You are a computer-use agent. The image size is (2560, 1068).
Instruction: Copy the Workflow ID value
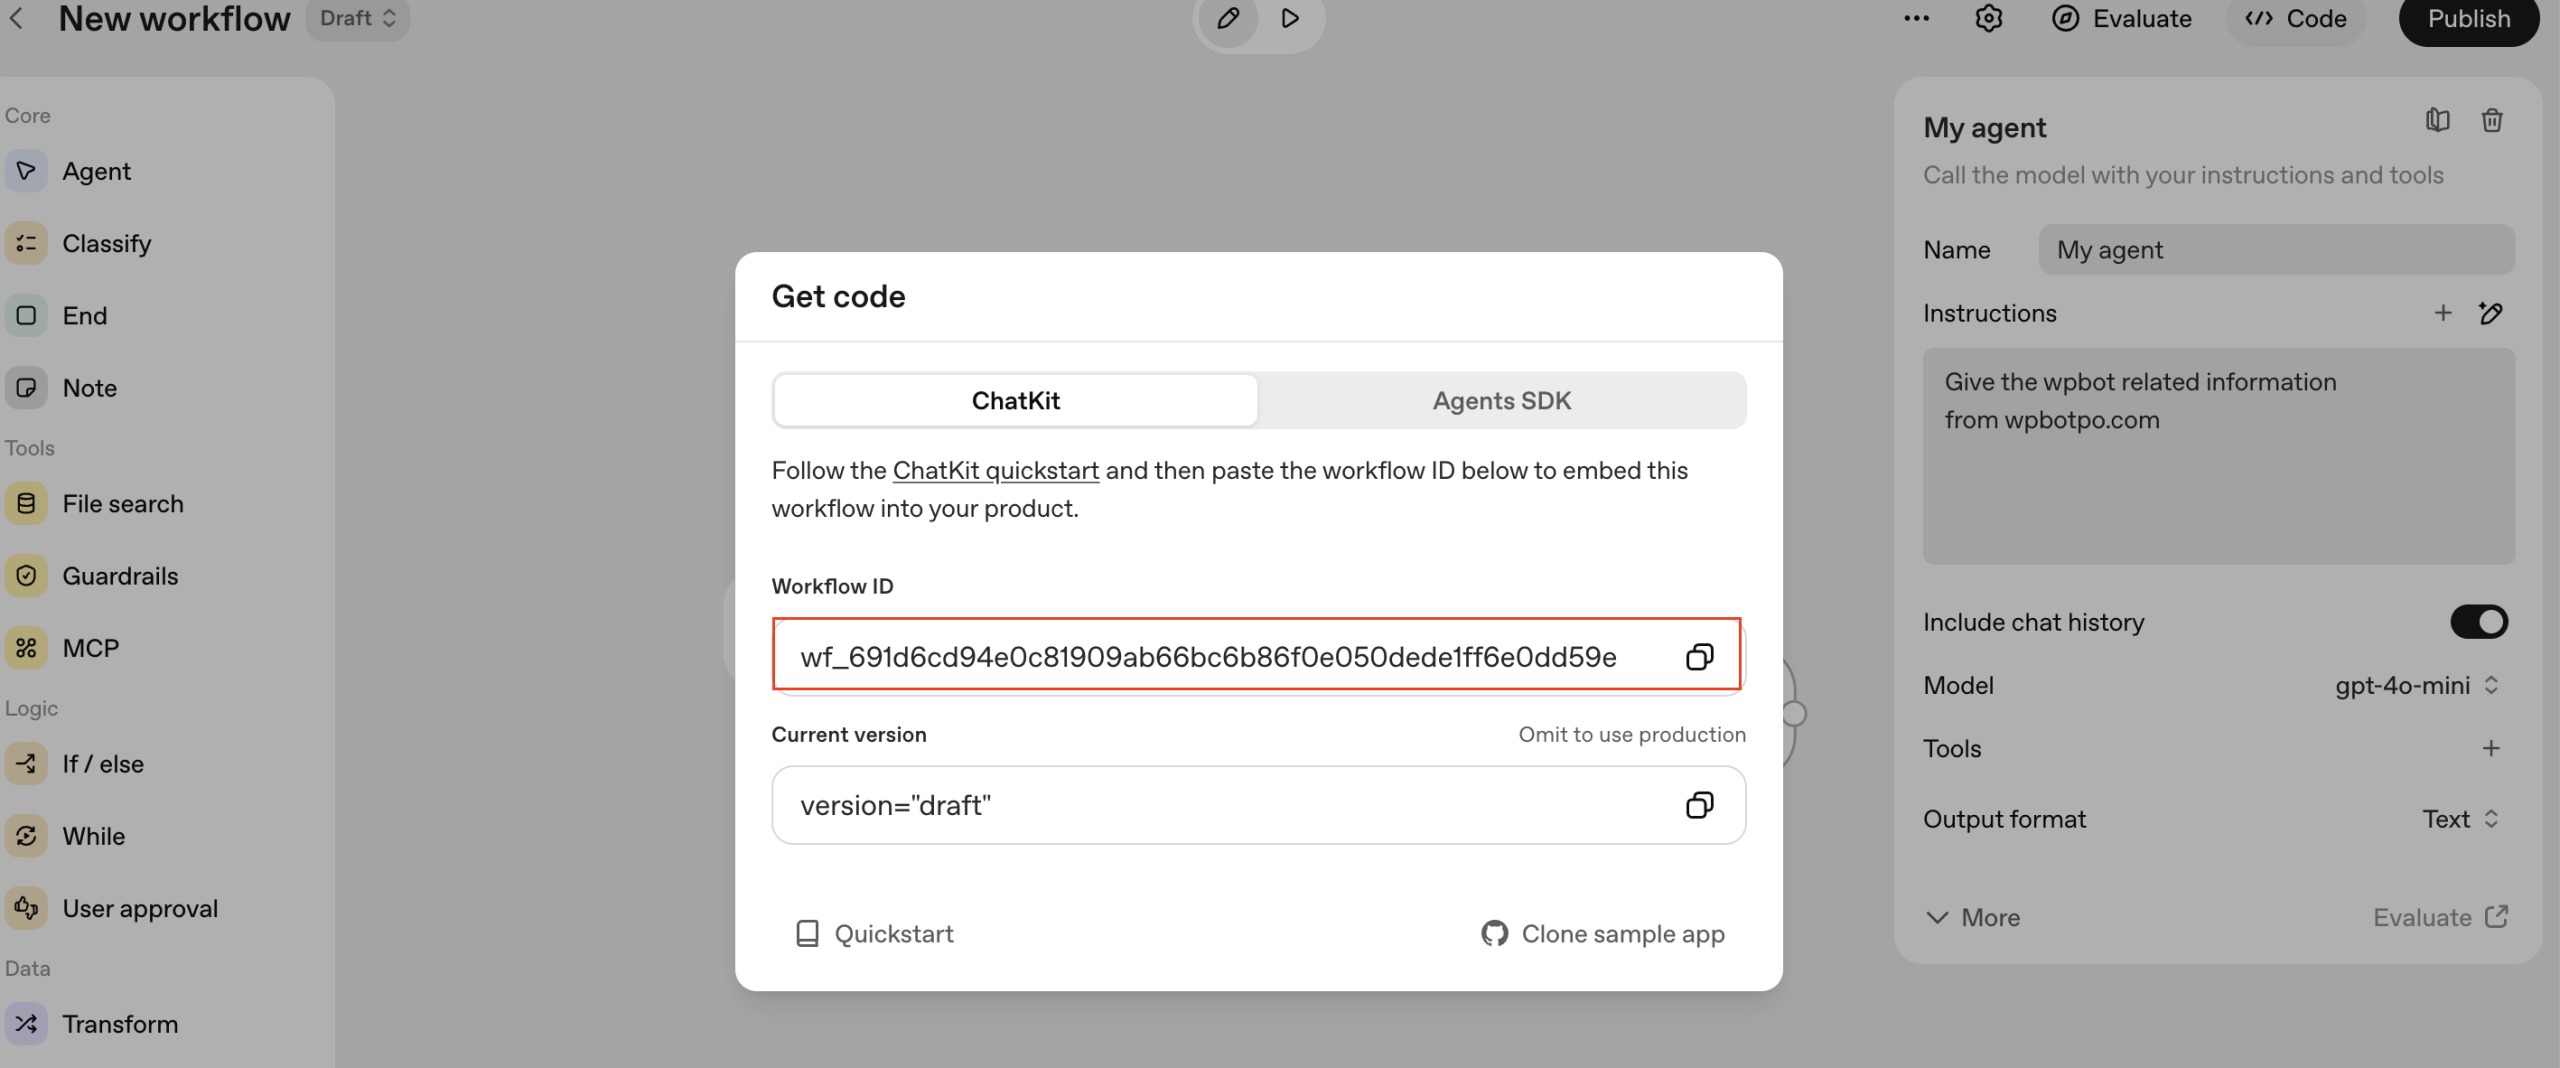1699,657
